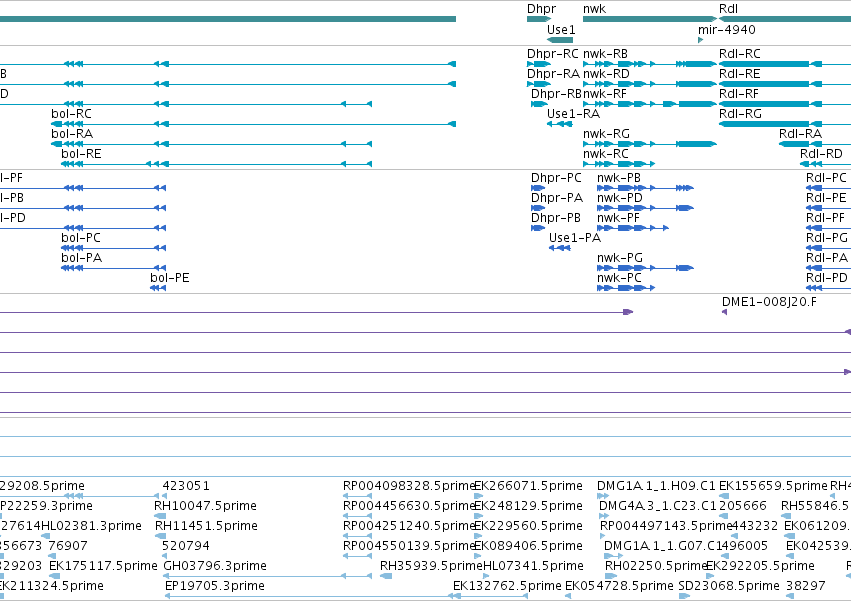Click EST RH10047.5prime

pyautogui.click(x=205, y=506)
